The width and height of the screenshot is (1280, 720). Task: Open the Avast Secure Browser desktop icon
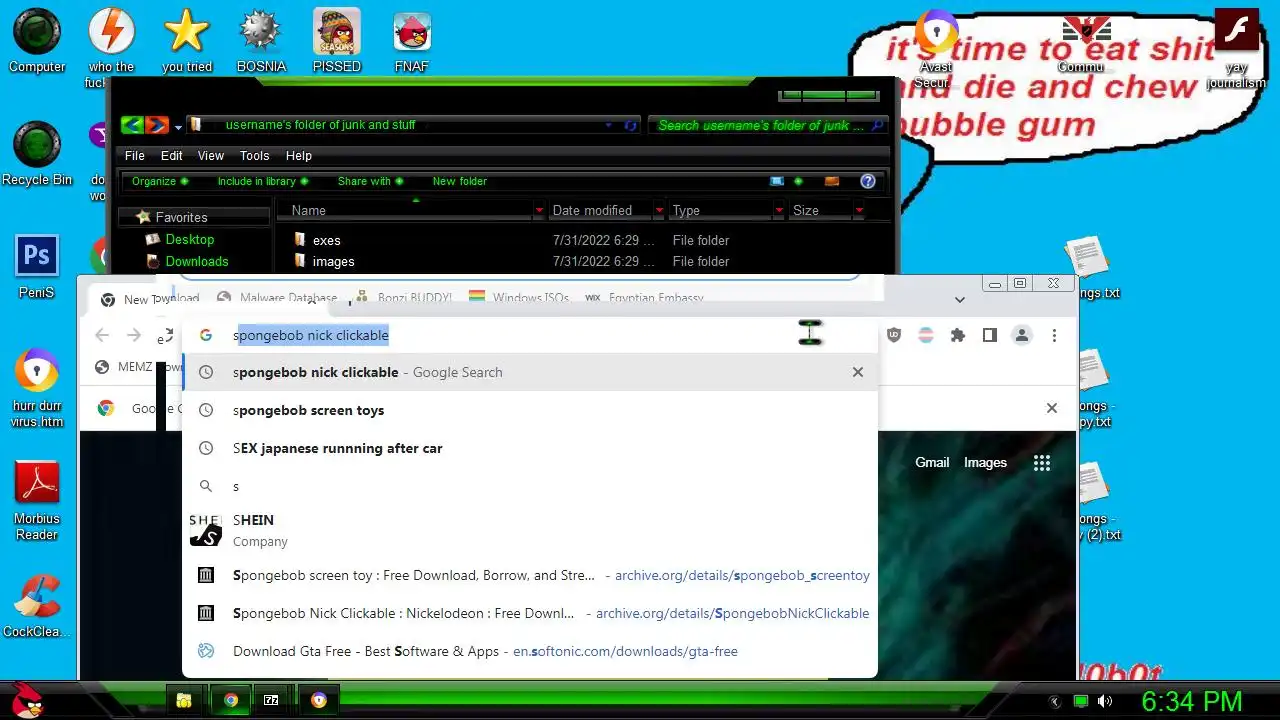coord(936,48)
